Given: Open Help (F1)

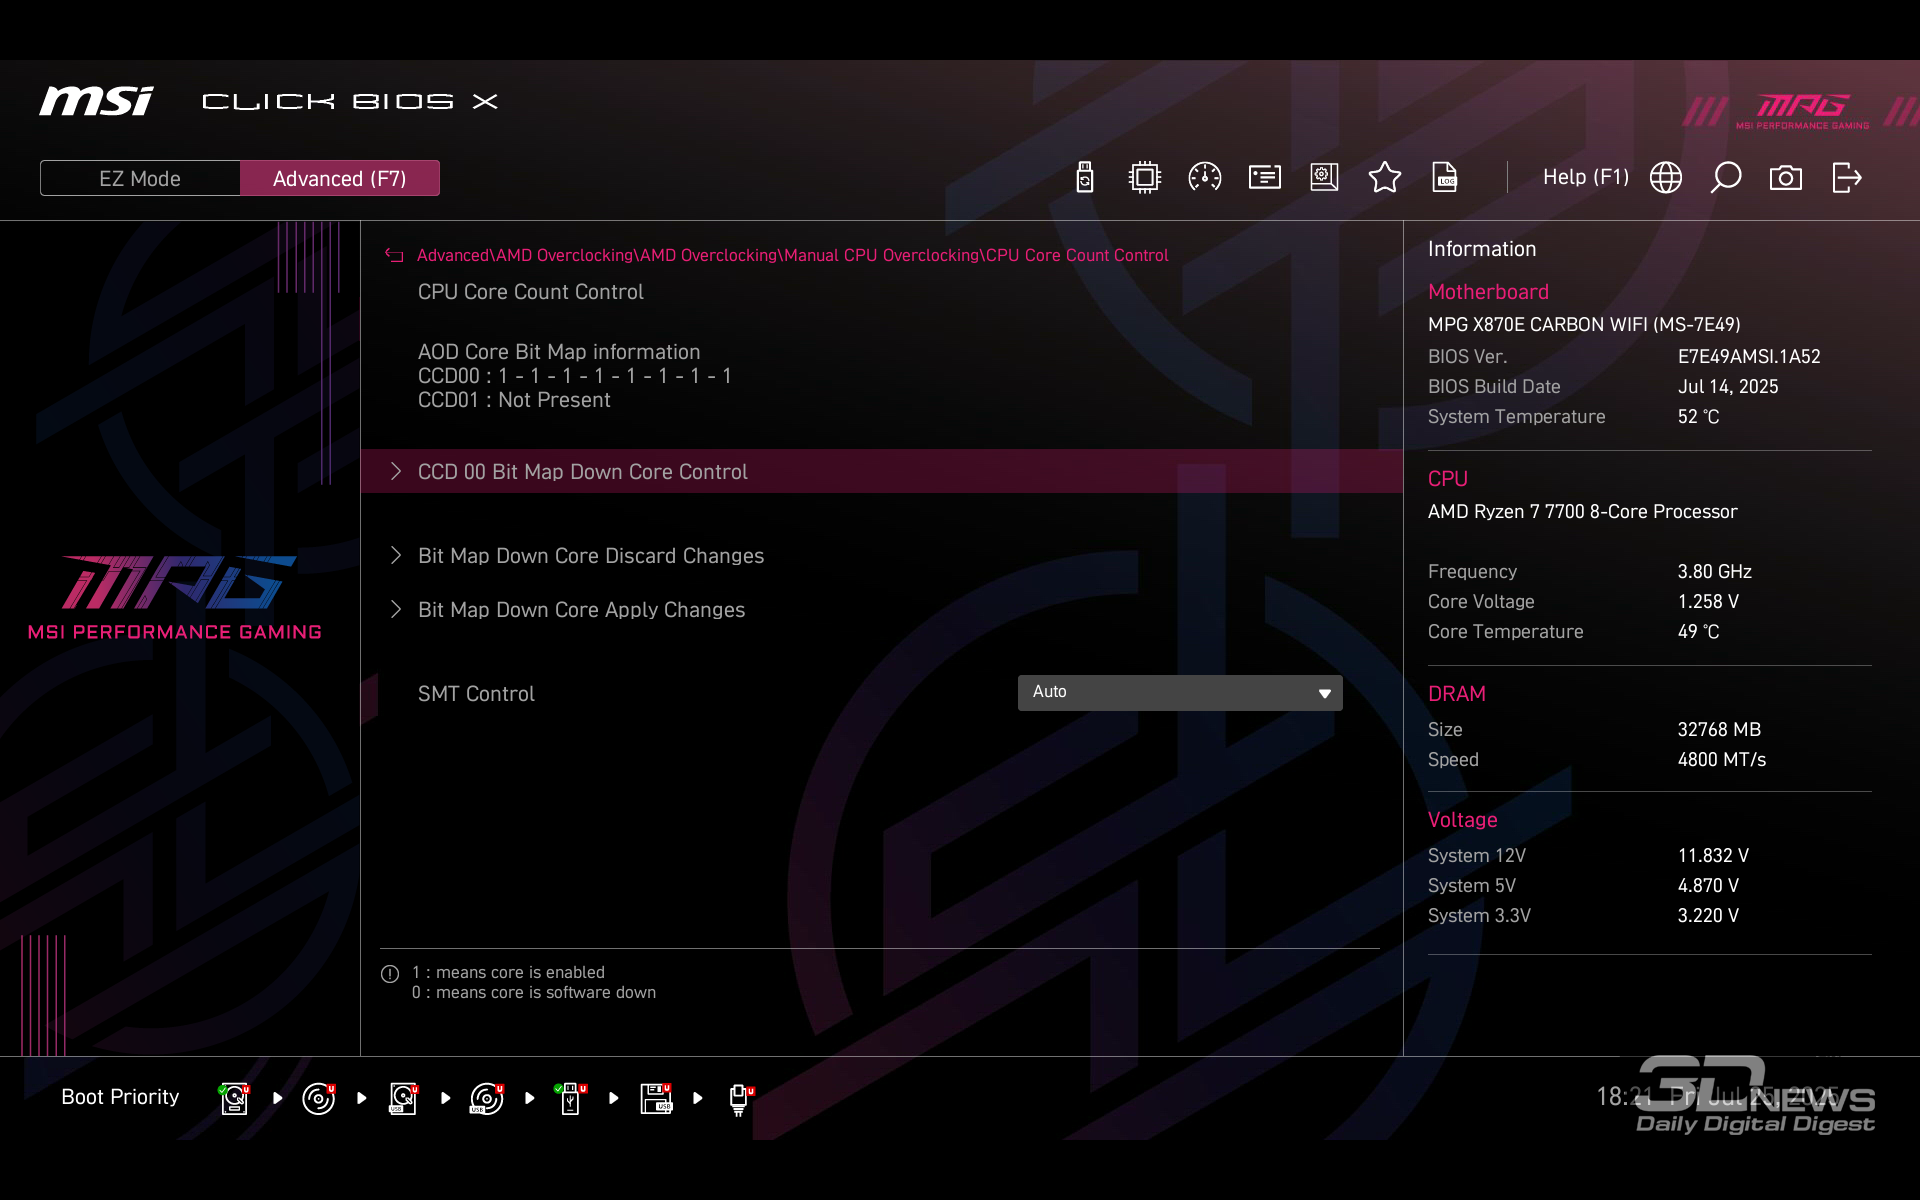Looking at the screenshot, I should pyautogui.click(x=1585, y=178).
